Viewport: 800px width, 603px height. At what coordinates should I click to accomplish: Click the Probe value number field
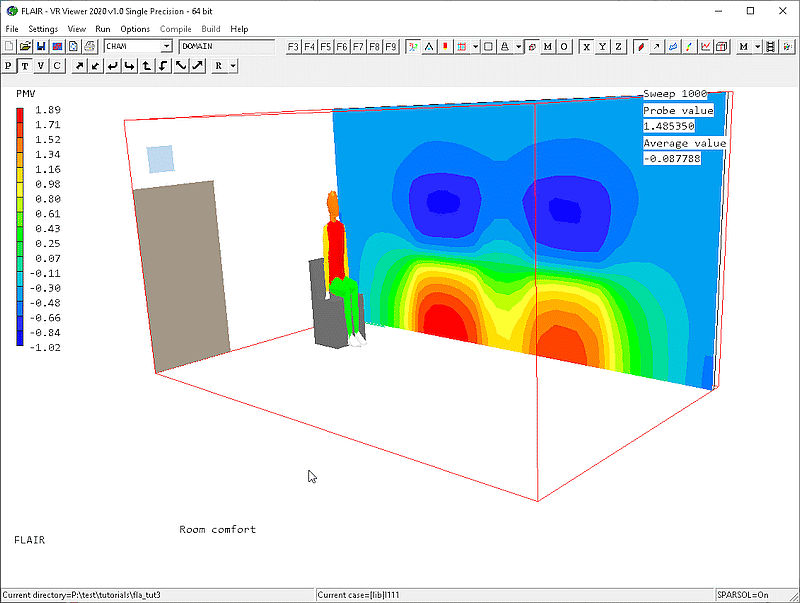670,127
